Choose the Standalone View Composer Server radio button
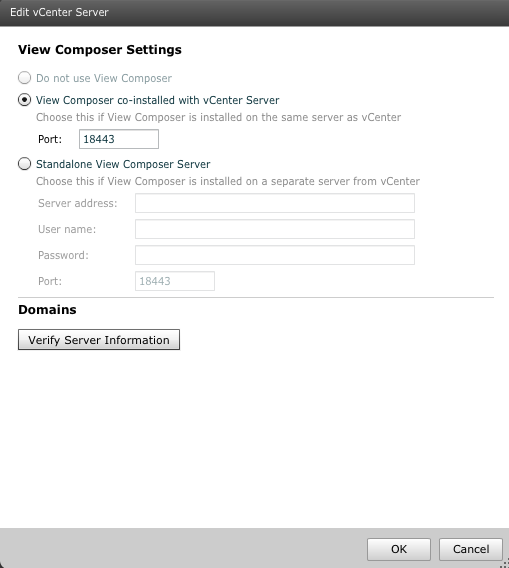Viewport: 509px width, 568px height. pyautogui.click(x=24, y=164)
